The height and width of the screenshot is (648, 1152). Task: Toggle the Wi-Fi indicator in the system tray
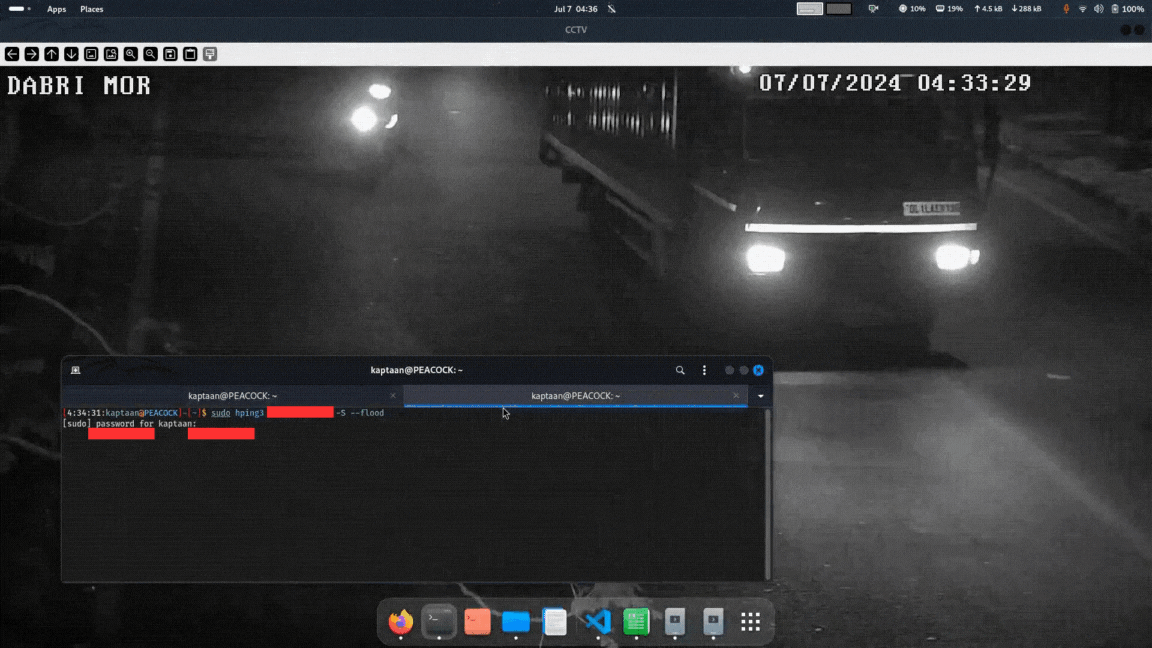pos(1082,8)
